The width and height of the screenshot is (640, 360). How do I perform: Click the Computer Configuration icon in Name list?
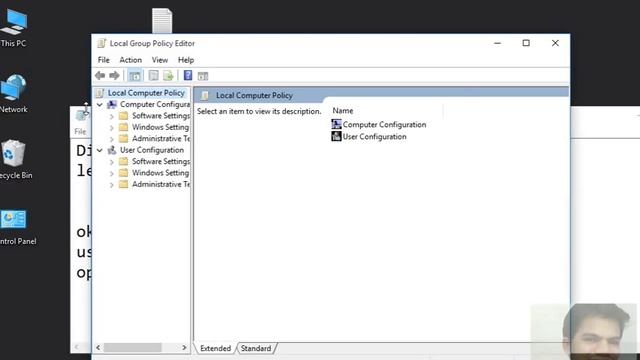point(336,124)
